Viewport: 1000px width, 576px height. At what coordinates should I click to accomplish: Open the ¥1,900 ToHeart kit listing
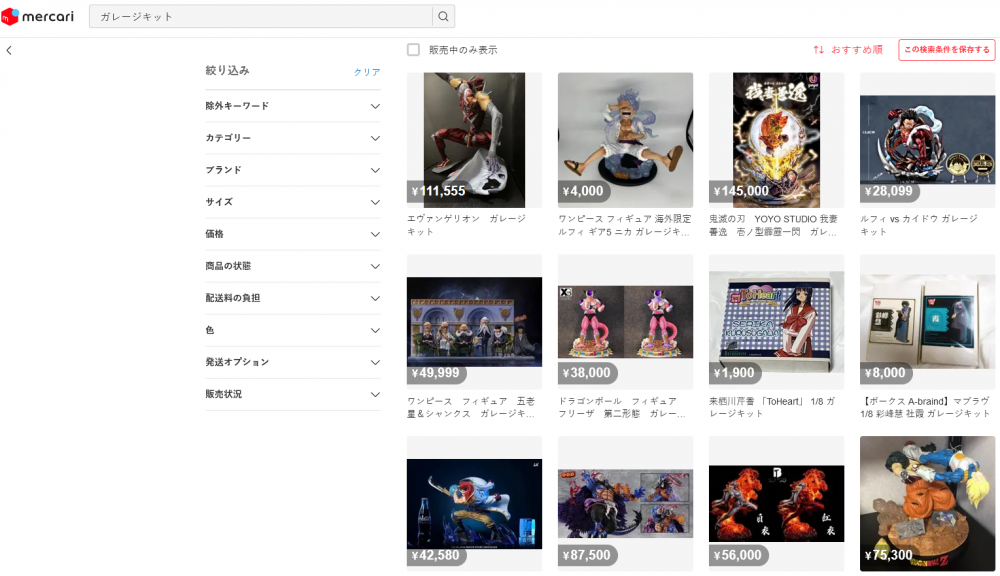click(776, 322)
